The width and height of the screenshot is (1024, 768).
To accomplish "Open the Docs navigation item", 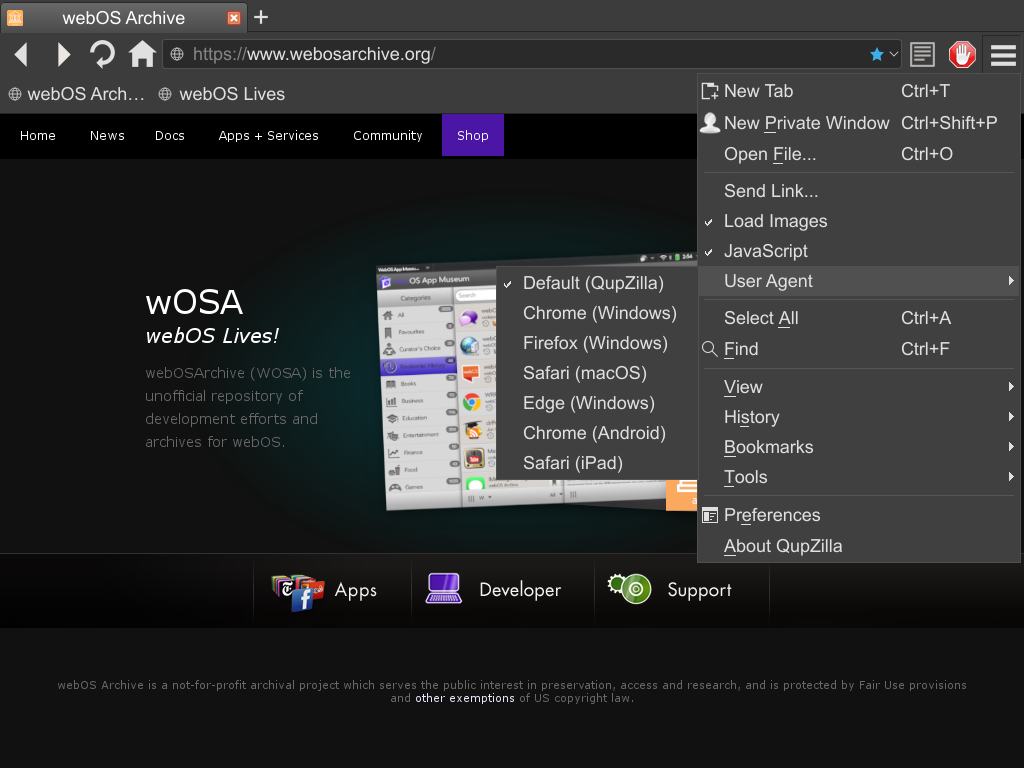I will (170, 135).
